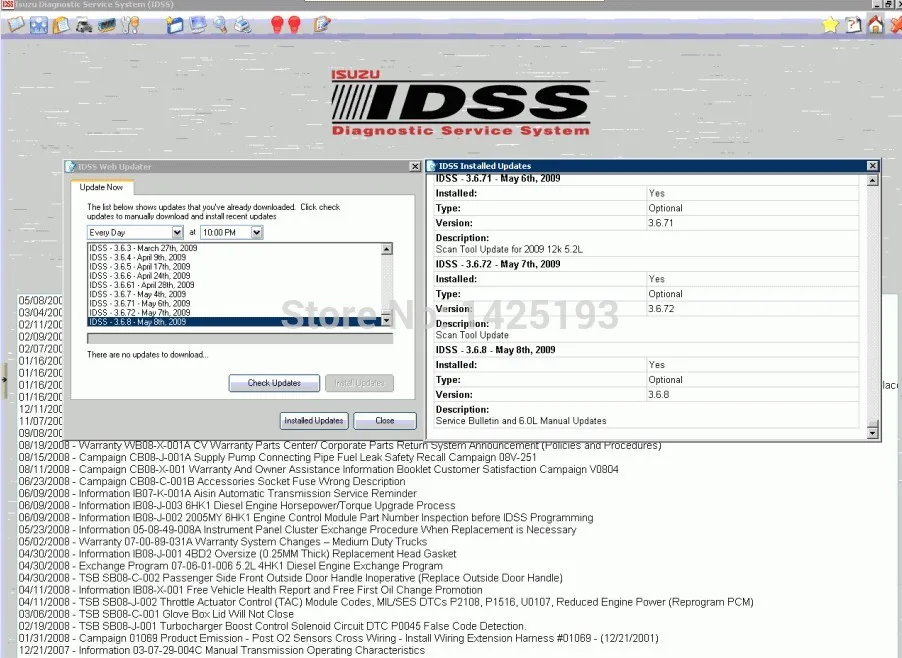This screenshot has height=658, width=902.
Task: Open 05/02/2008 Warranty System Changes bulletin
Action: coord(223,542)
